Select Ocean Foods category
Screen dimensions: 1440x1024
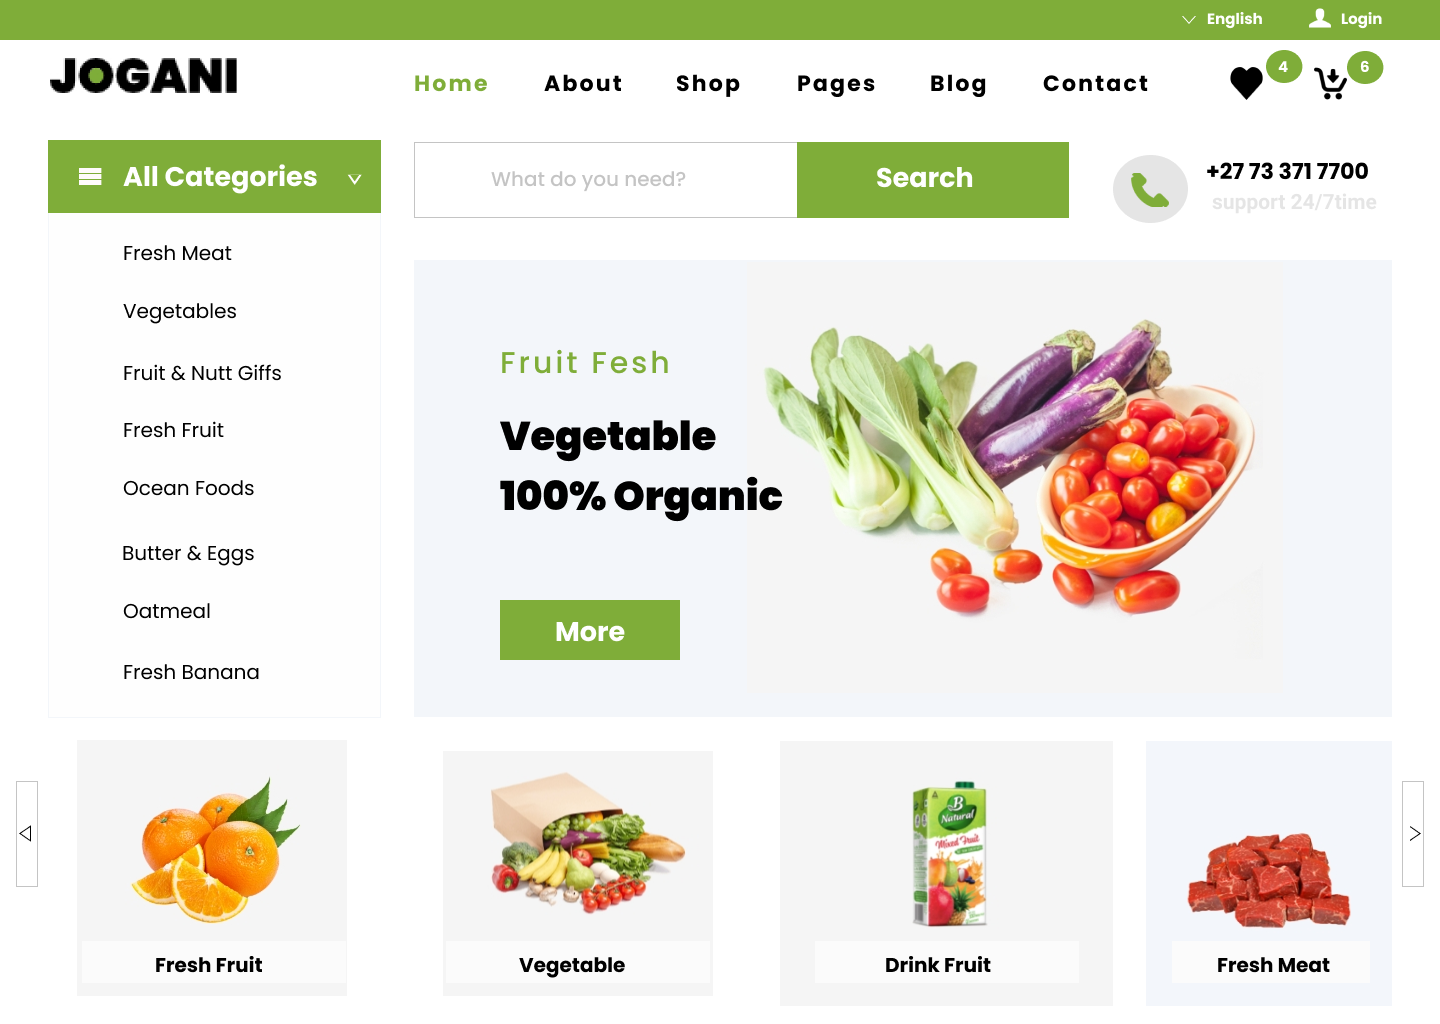click(x=188, y=488)
